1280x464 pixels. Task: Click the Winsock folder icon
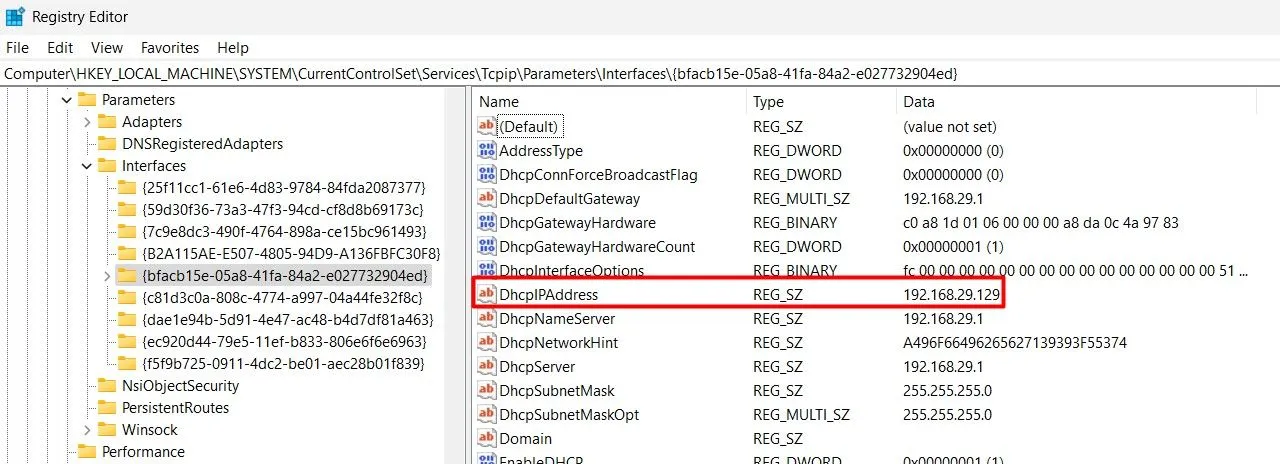pos(107,430)
